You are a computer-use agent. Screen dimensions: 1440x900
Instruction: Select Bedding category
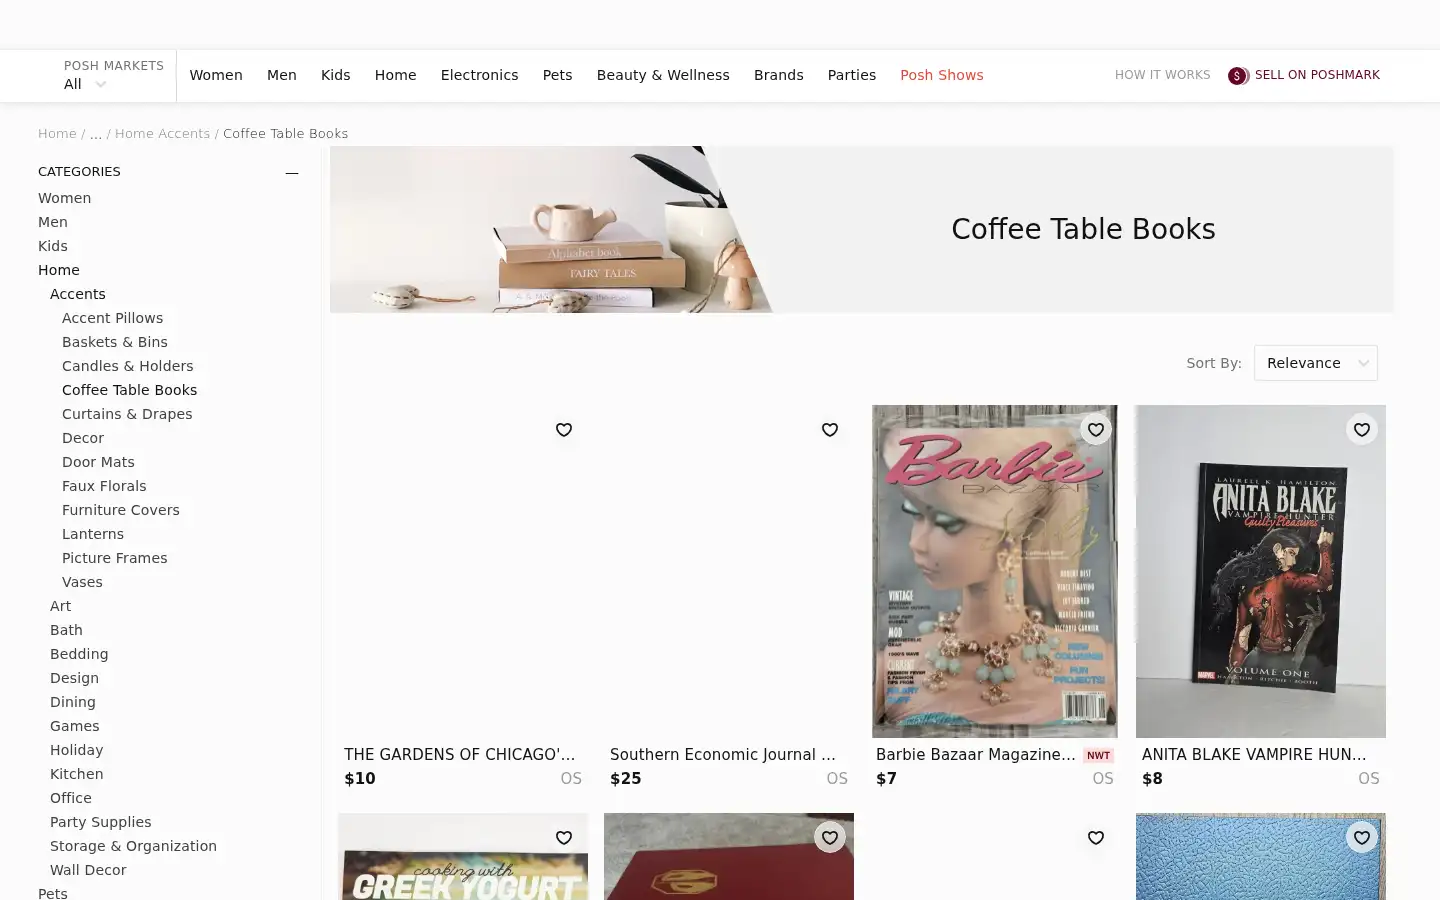[79, 654]
